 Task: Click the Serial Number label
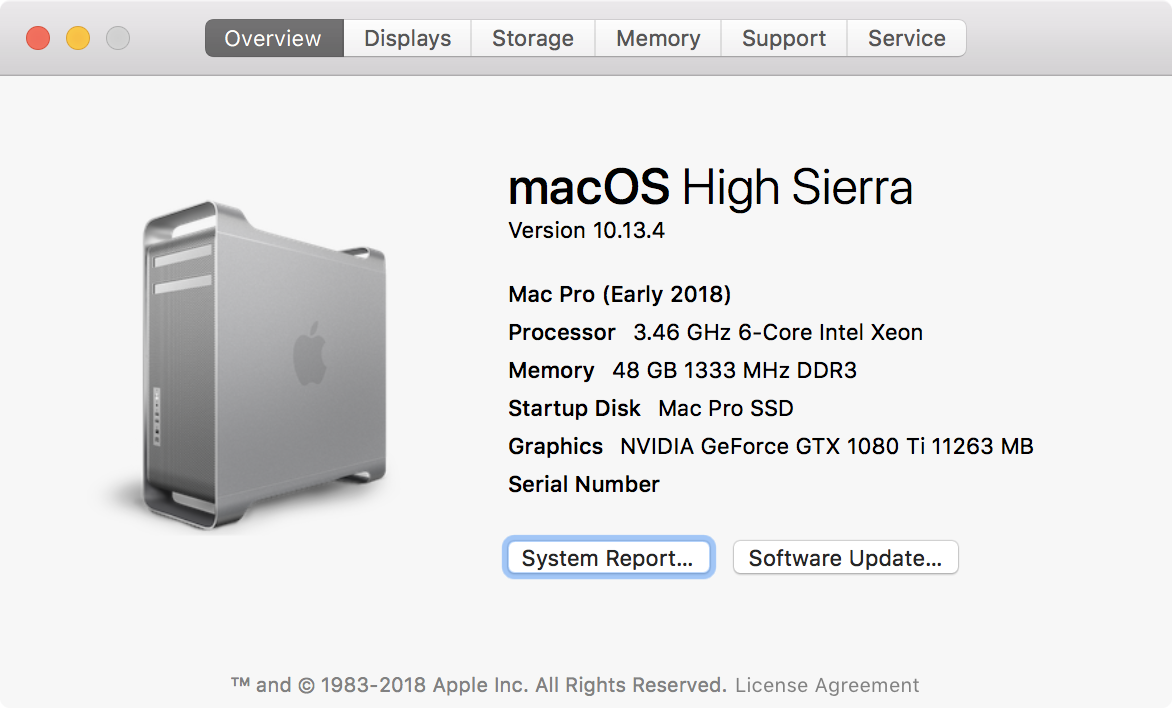(x=584, y=485)
